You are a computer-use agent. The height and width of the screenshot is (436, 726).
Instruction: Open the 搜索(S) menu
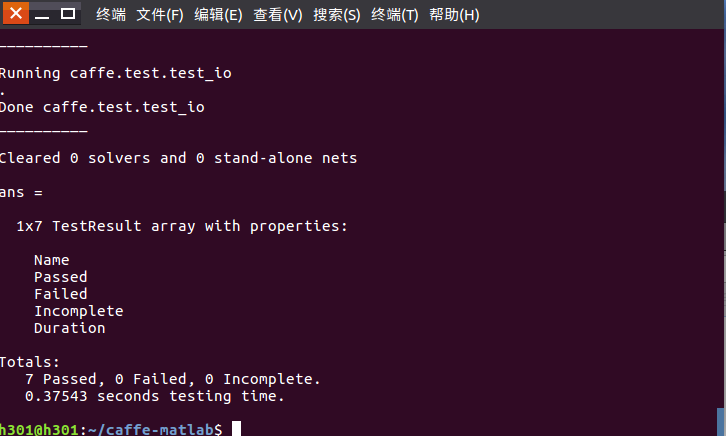(x=337, y=15)
